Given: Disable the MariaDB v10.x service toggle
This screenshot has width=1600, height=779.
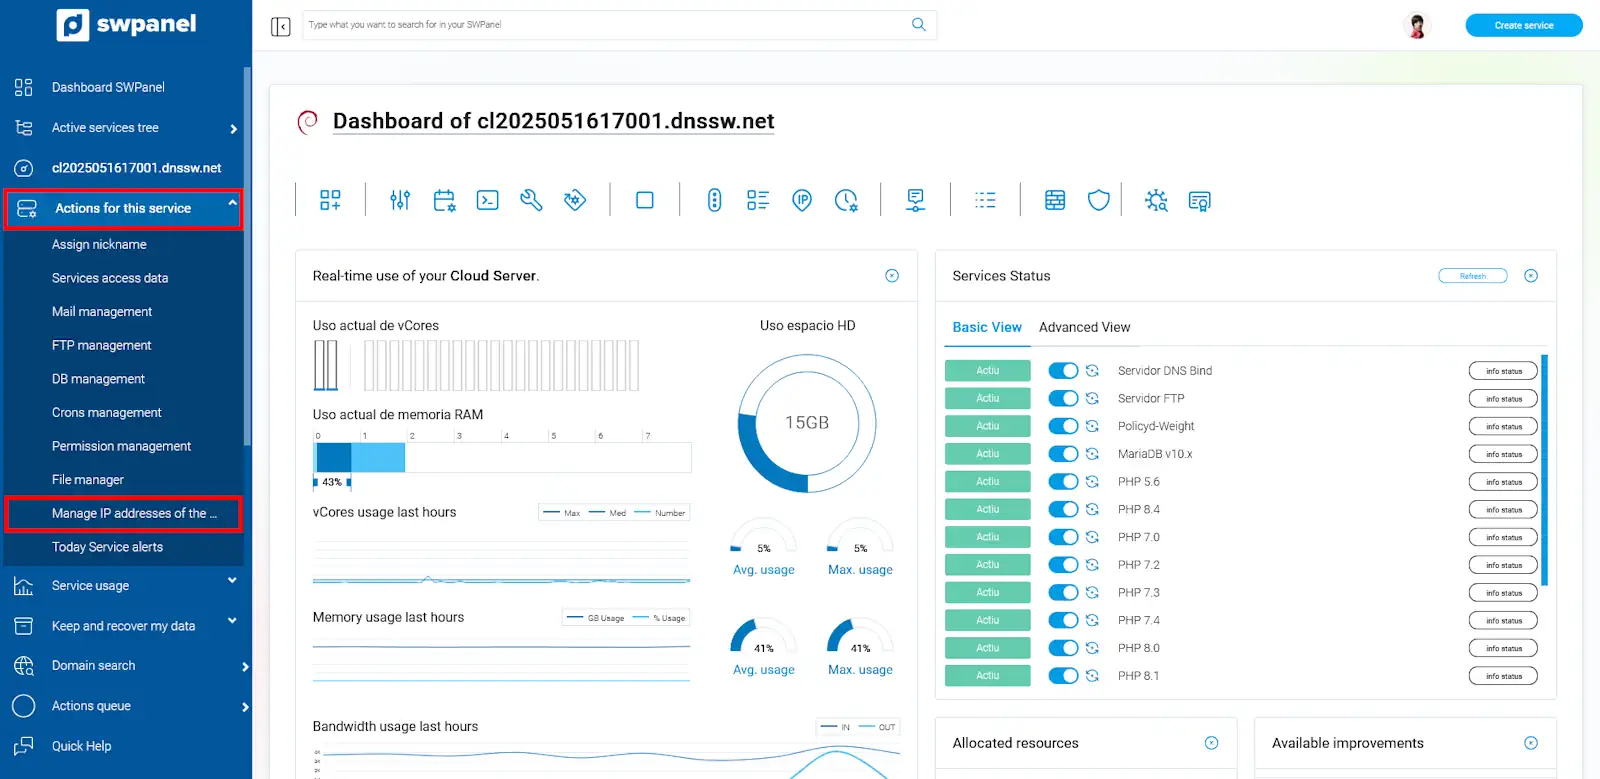Looking at the screenshot, I should coord(1062,454).
